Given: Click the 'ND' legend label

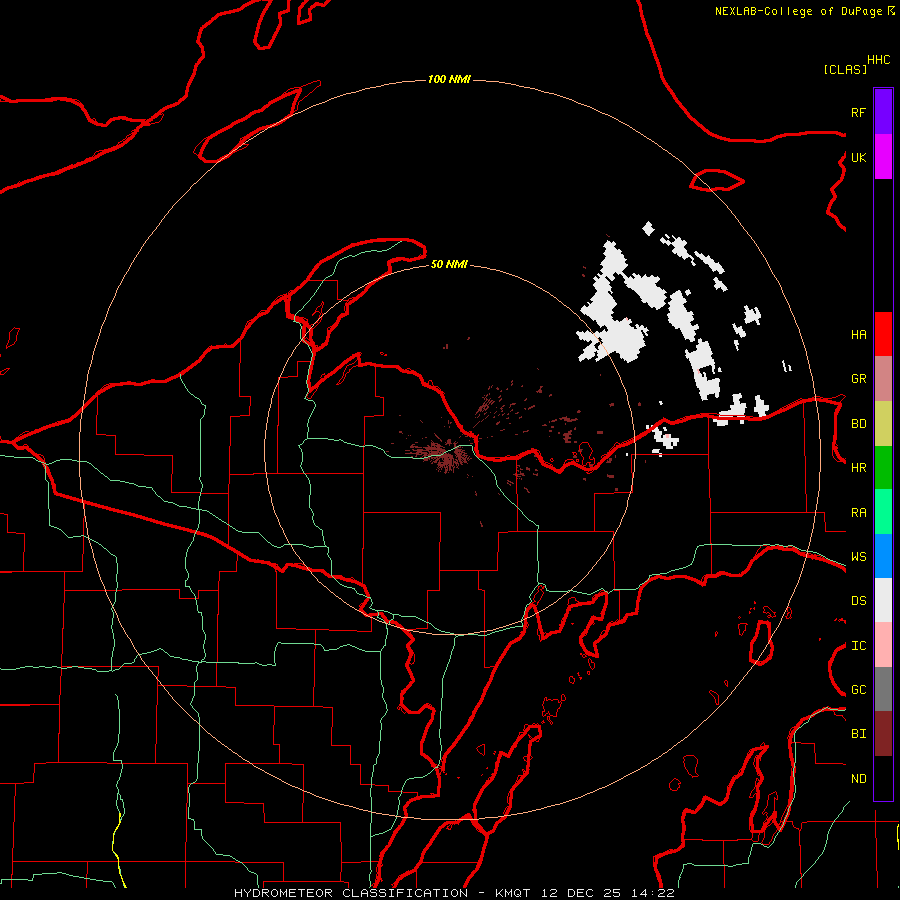Looking at the screenshot, I should (x=859, y=779).
